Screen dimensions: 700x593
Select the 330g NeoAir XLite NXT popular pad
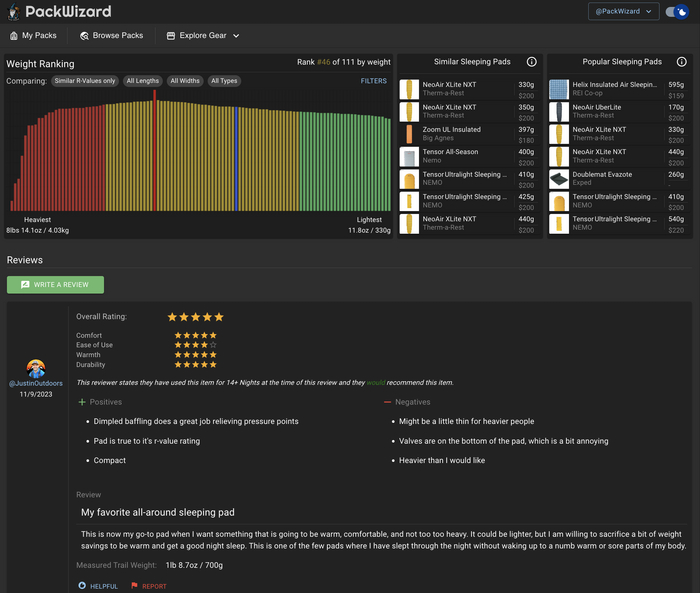pos(619,134)
